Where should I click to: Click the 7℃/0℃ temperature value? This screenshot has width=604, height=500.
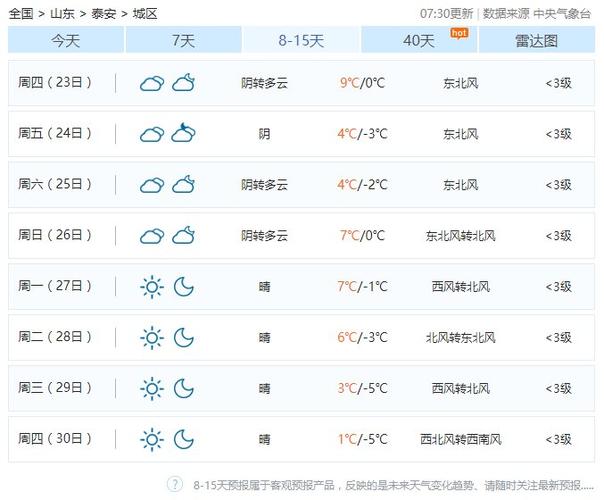point(362,235)
